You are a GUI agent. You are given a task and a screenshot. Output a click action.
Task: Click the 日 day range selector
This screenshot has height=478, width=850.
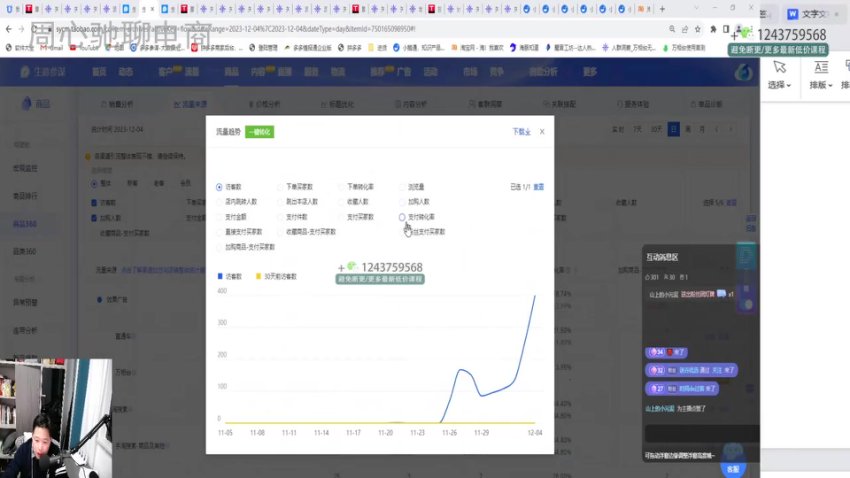pos(673,129)
